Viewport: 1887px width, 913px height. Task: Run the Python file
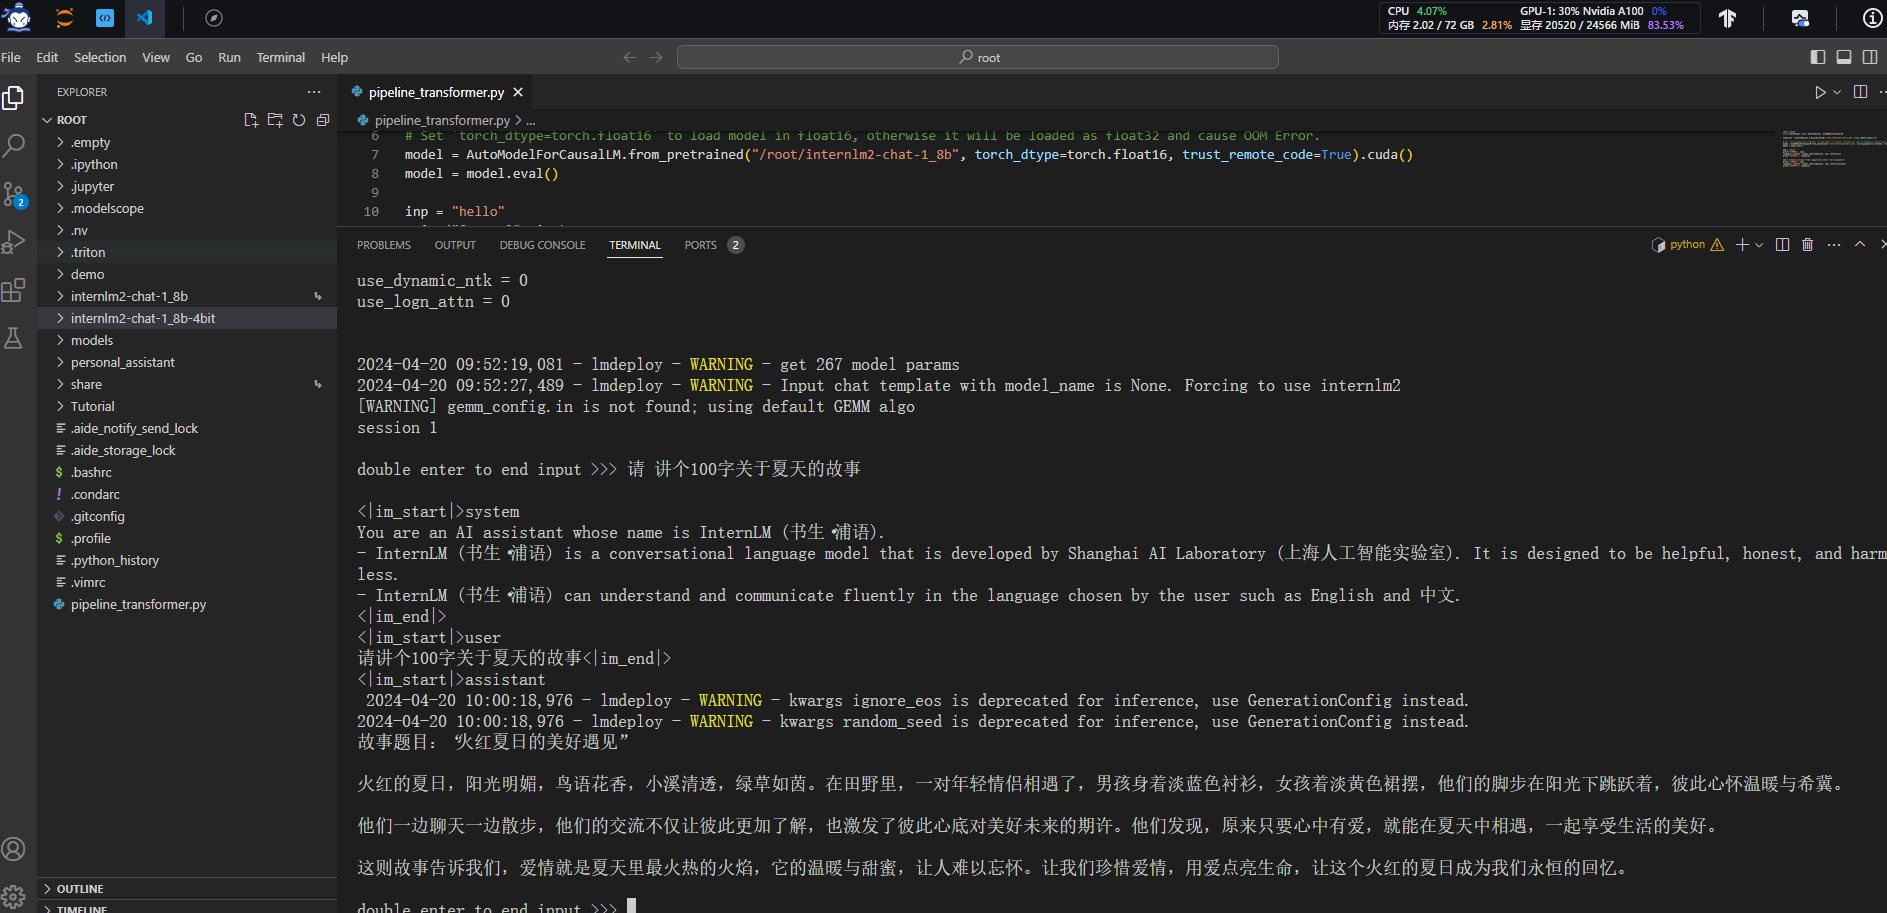point(1820,92)
